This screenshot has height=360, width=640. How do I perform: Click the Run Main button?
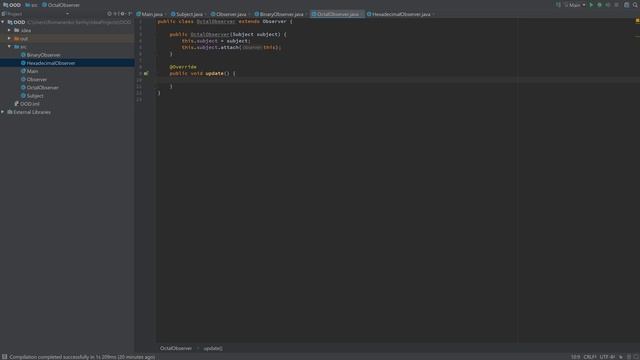pyautogui.click(x=591, y=5)
